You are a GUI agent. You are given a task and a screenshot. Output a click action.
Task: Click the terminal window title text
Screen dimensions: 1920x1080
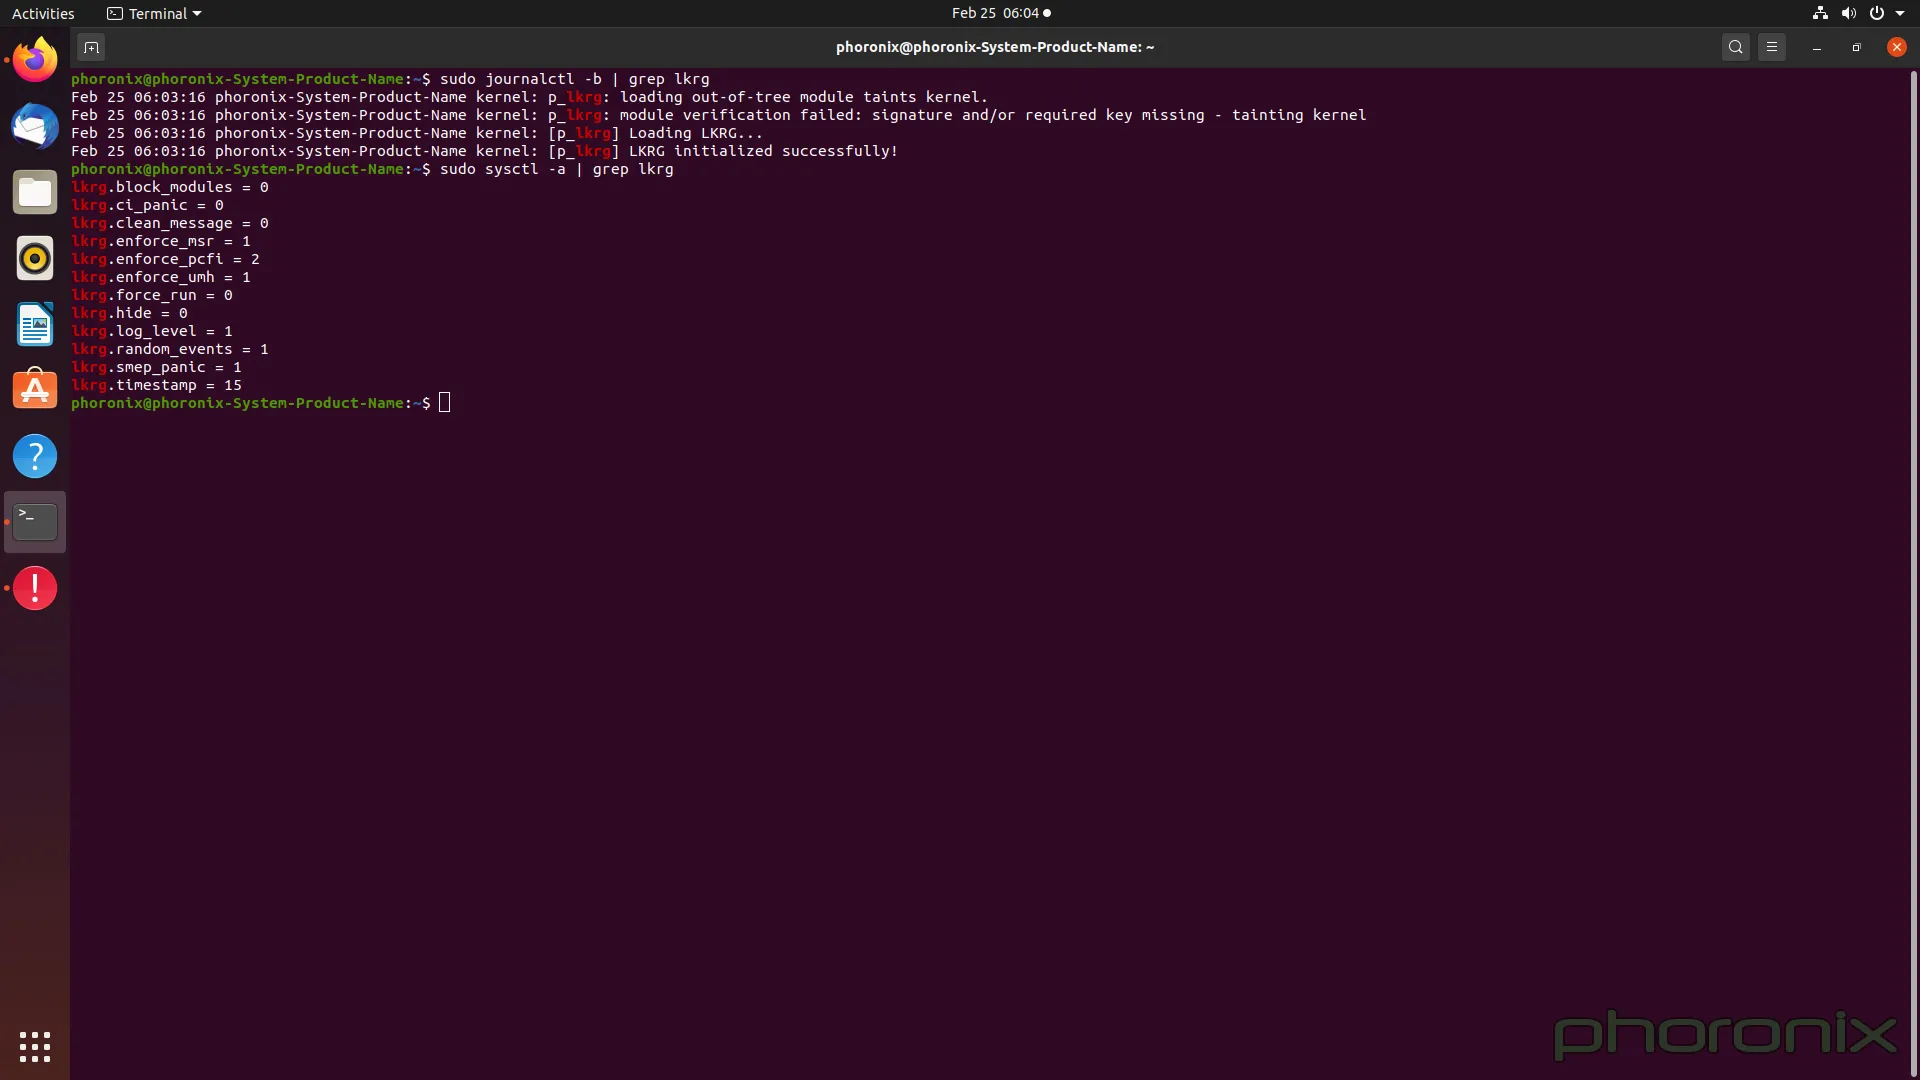pyautogui.click(x=995, y=47)
